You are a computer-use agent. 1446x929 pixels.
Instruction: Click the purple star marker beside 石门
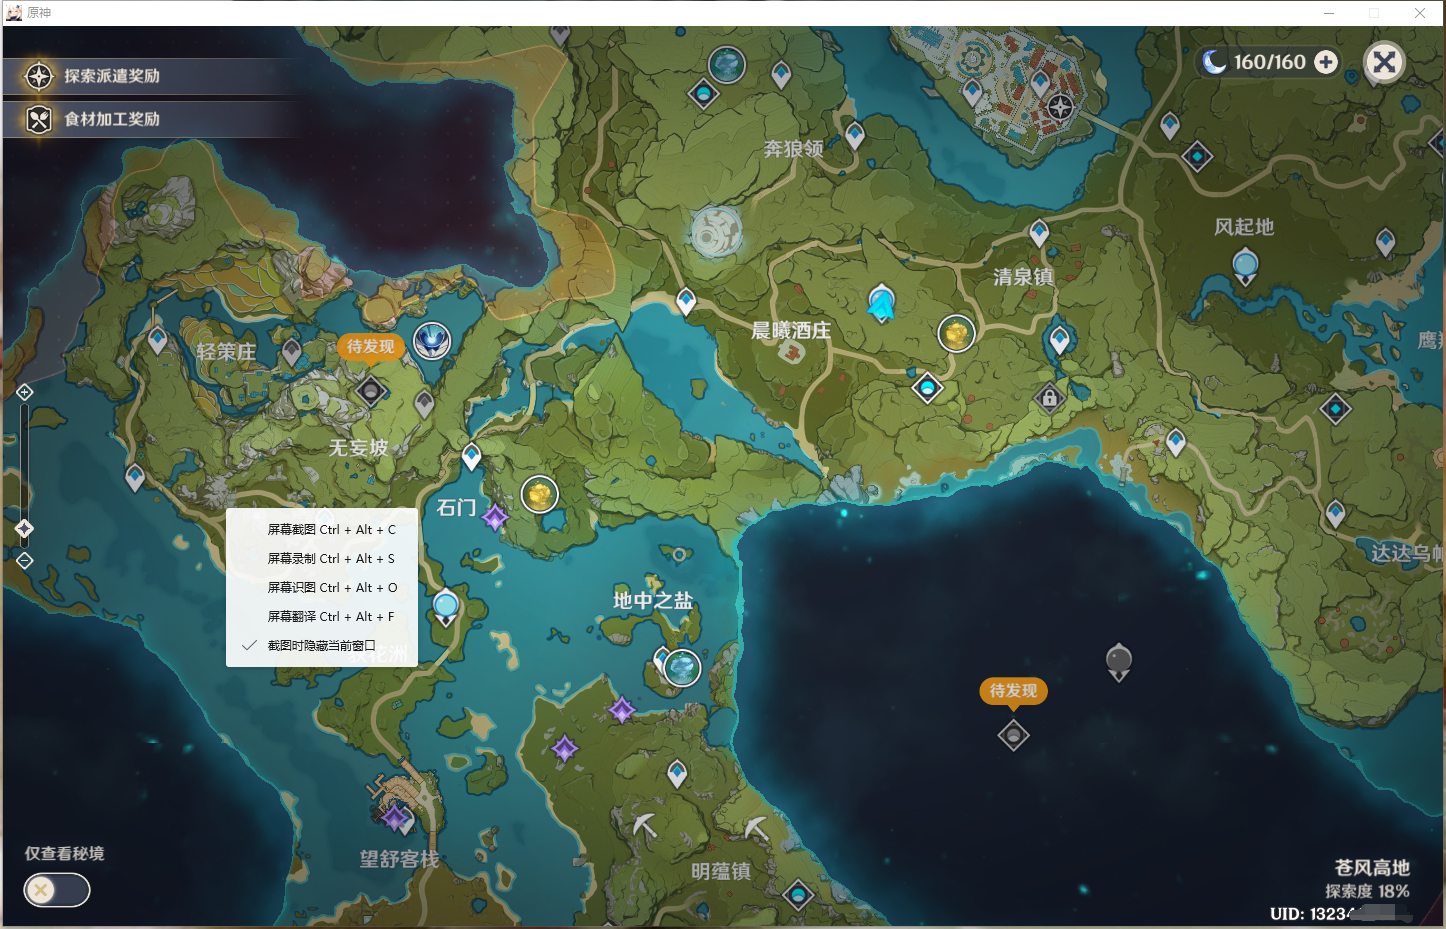(x=495, y=517)
